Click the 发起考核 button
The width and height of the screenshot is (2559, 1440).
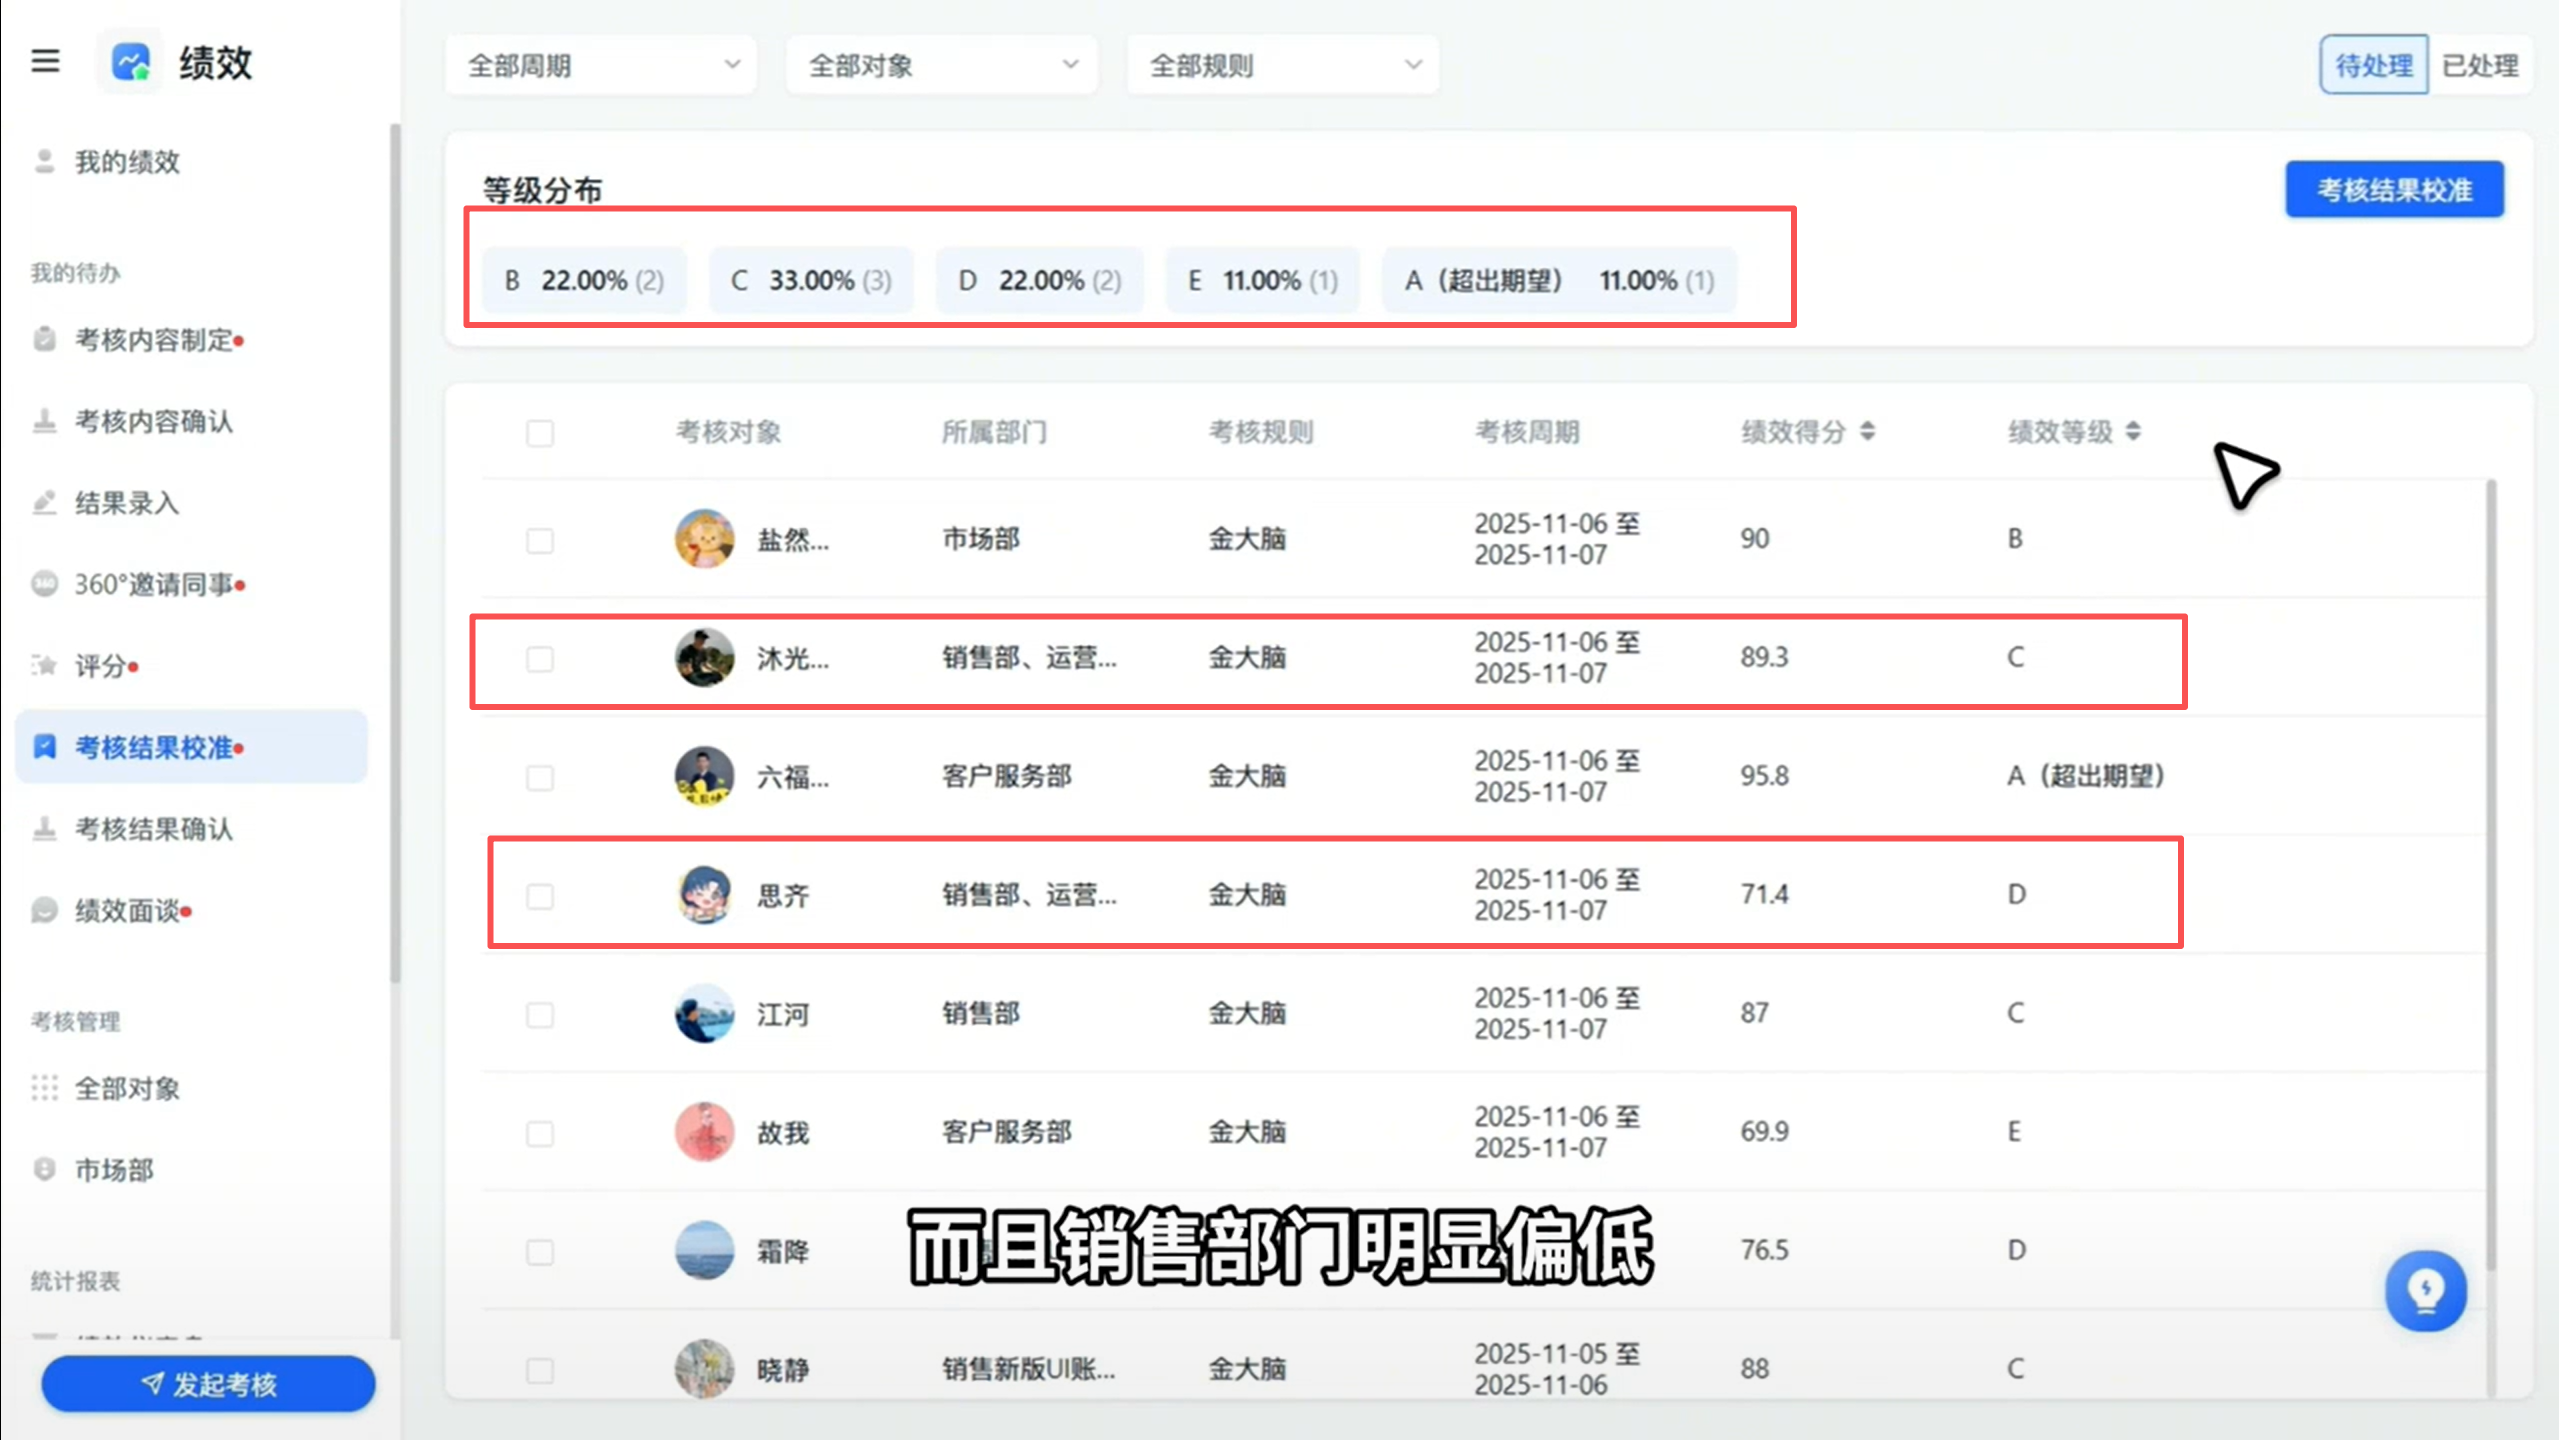pyautogui.click(x=208, y=1384)
